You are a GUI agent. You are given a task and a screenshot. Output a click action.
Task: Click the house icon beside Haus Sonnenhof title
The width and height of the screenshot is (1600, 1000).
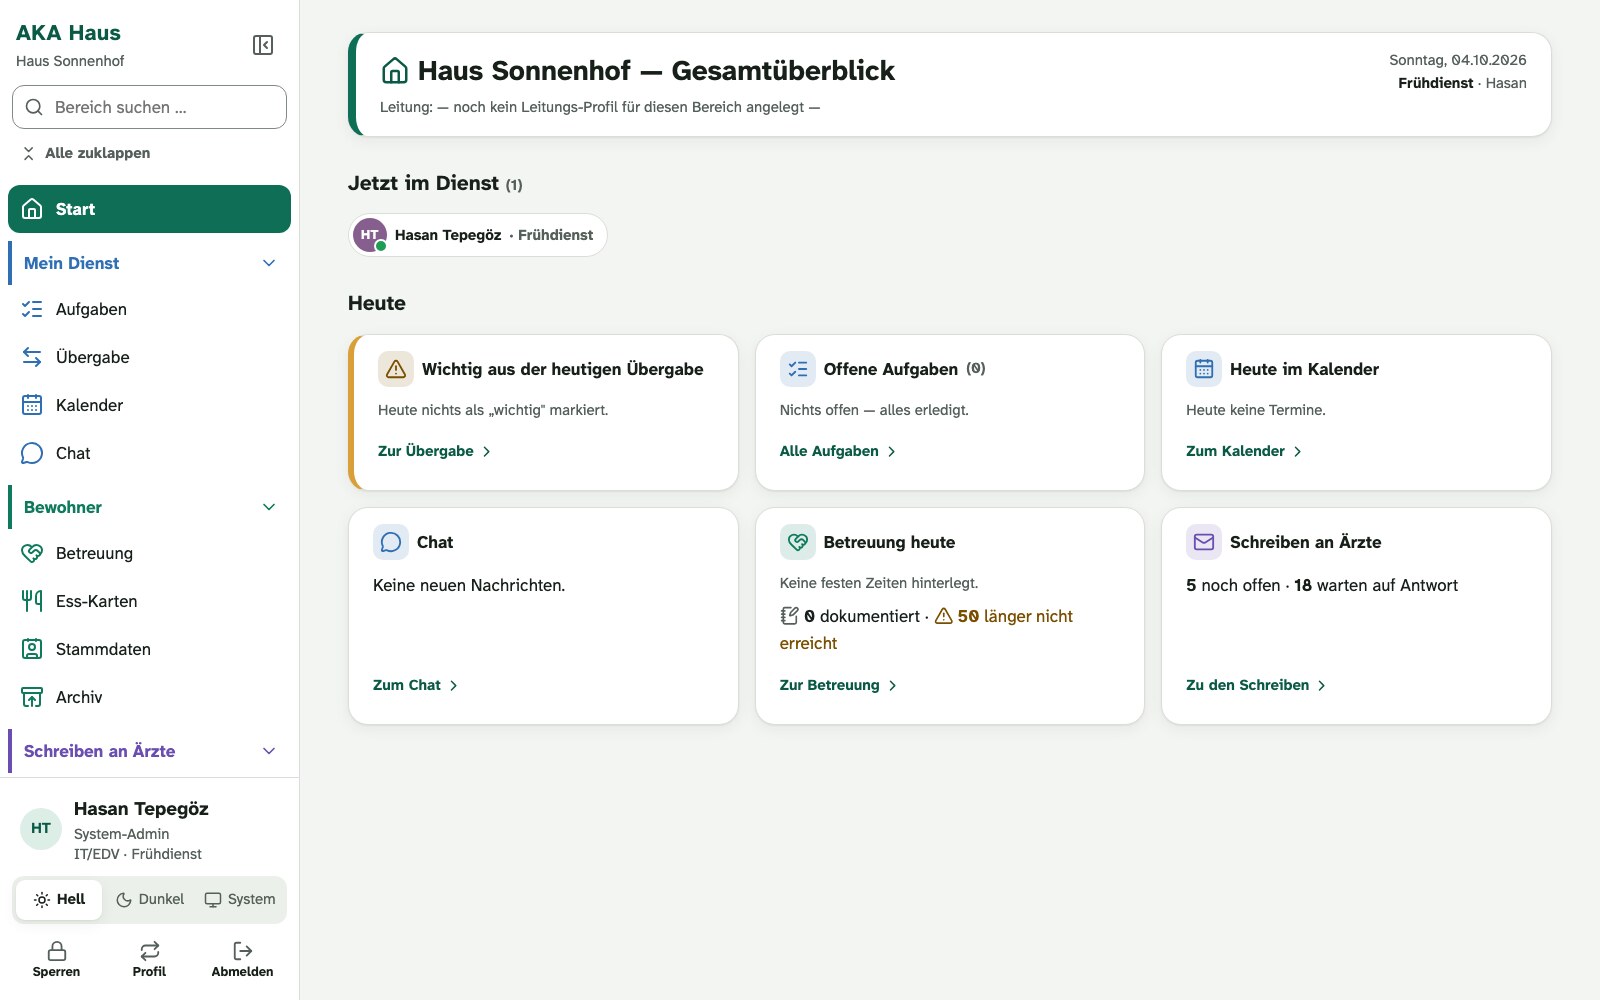click(395, 71)
